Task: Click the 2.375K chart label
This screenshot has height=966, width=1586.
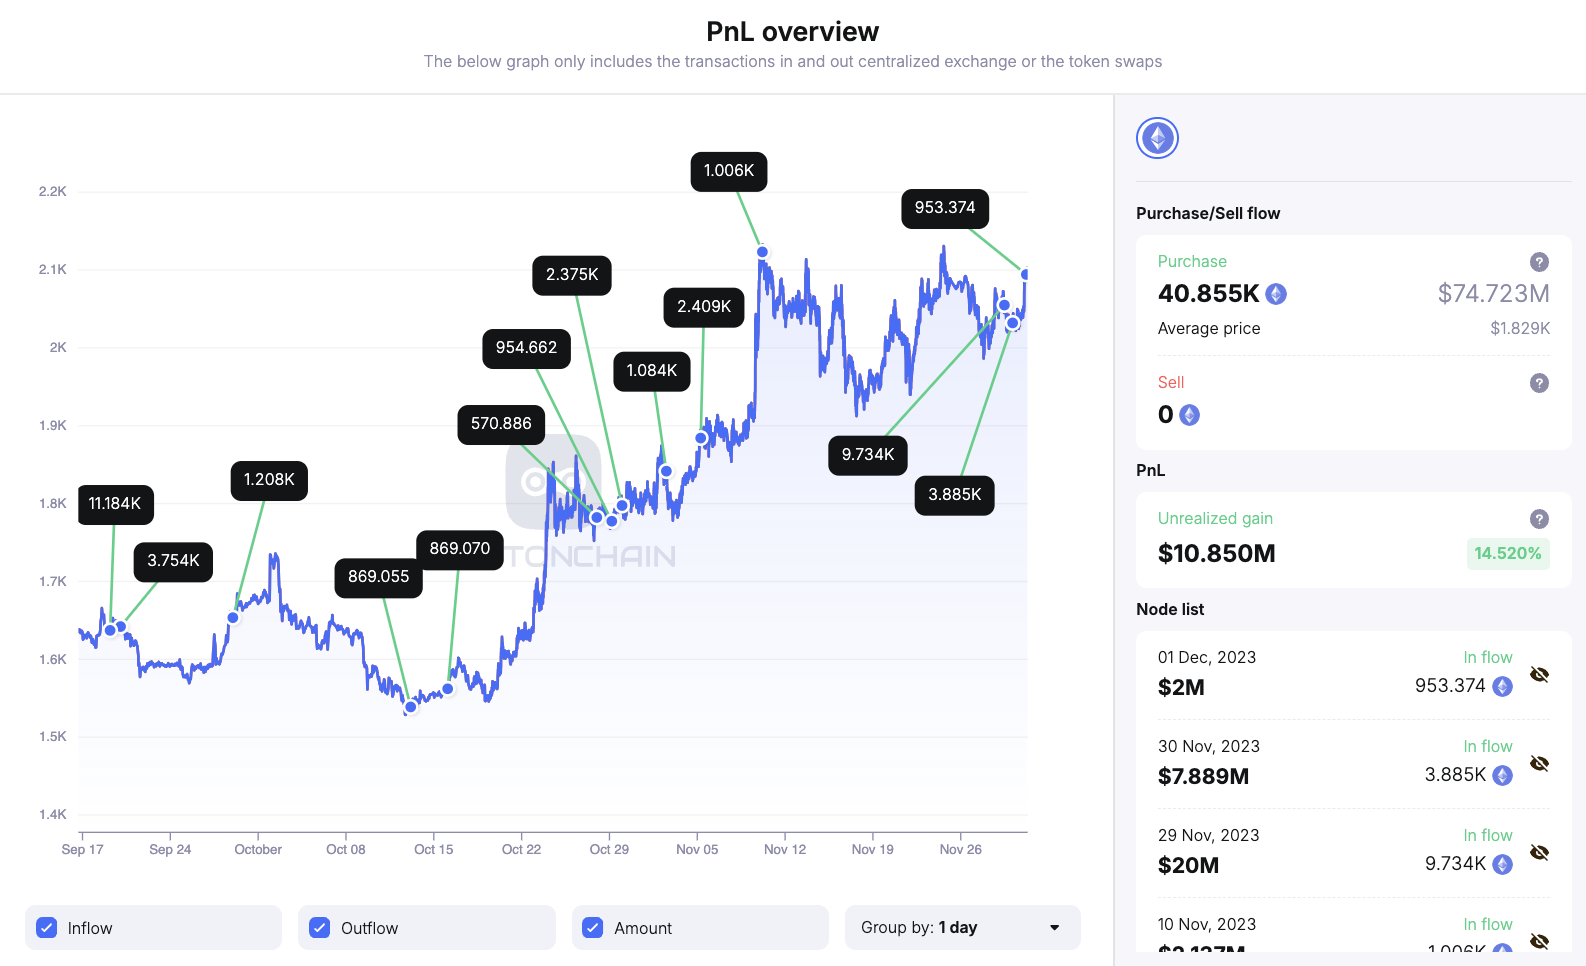Action: [x=572, y=275]
